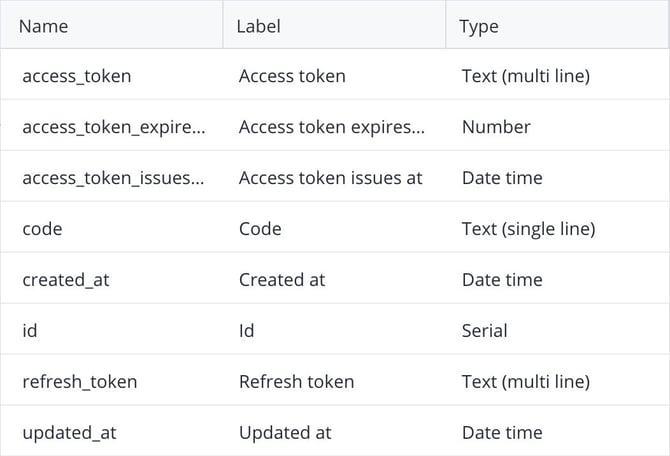
Task: Click the 'Access token issues at' label
Action: tap(330, 178)
